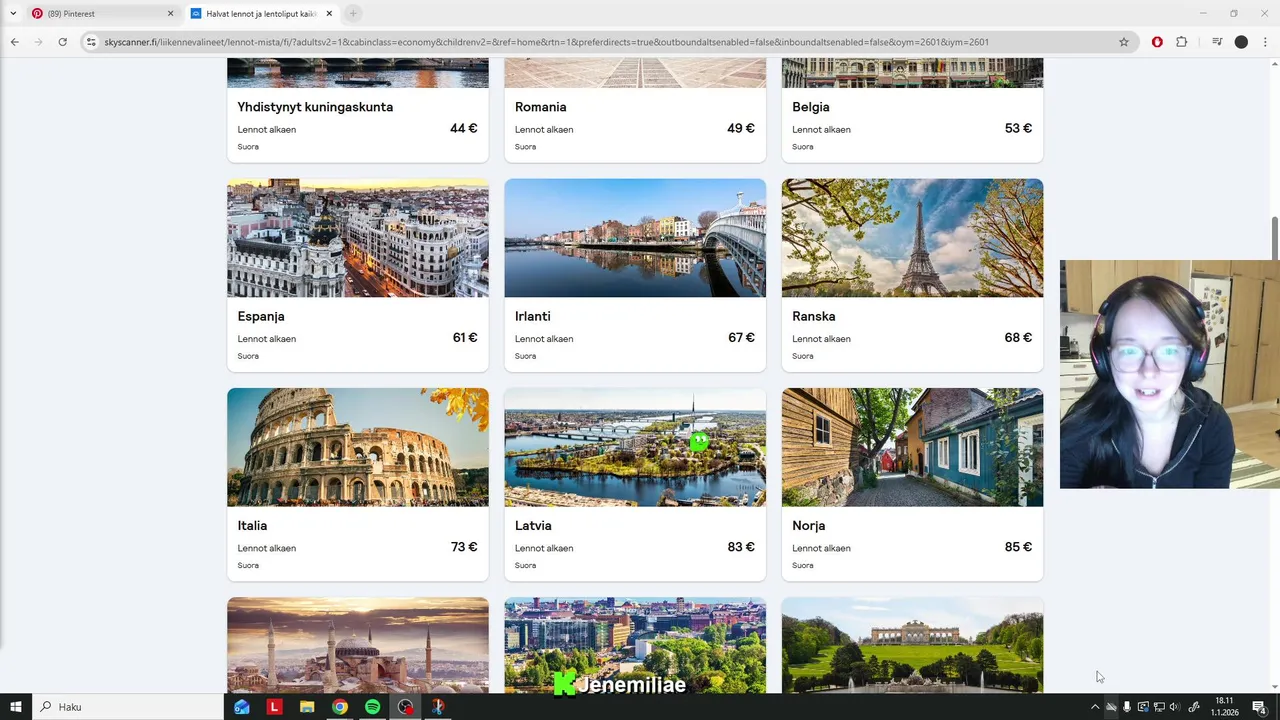This screenshot has height=720, width=1280.
Task: Click the Italia Colosseum photo
Action: (358, 447)
